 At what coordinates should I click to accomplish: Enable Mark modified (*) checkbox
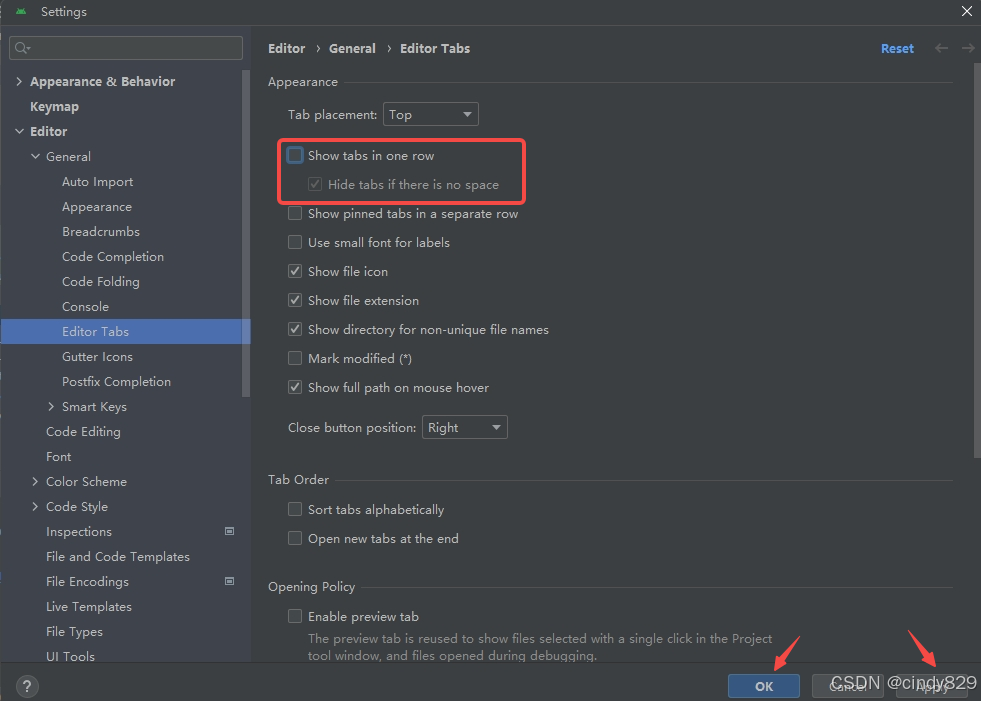[x=295, y=358]
